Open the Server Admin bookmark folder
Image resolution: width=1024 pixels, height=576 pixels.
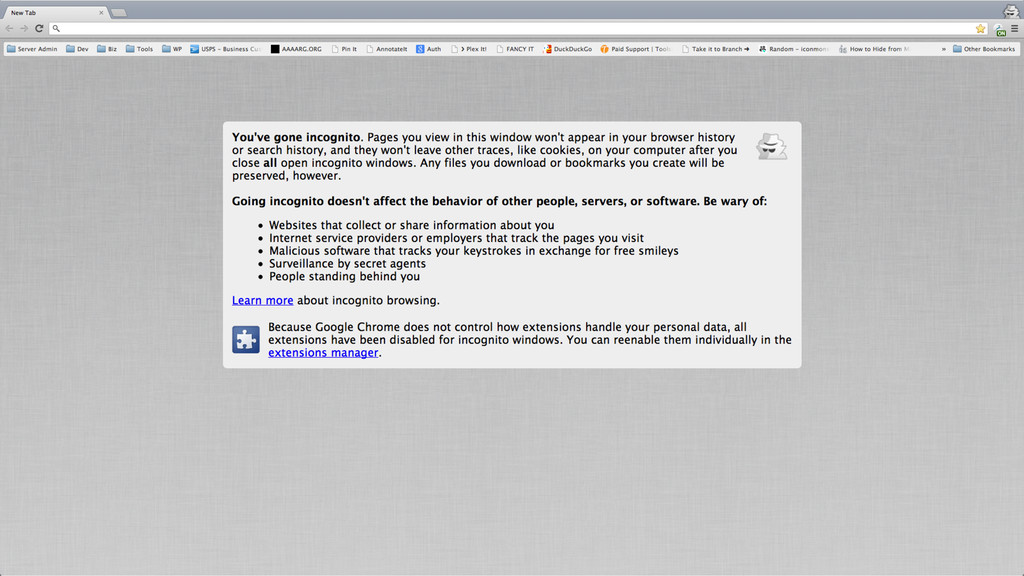pos(32,49)
